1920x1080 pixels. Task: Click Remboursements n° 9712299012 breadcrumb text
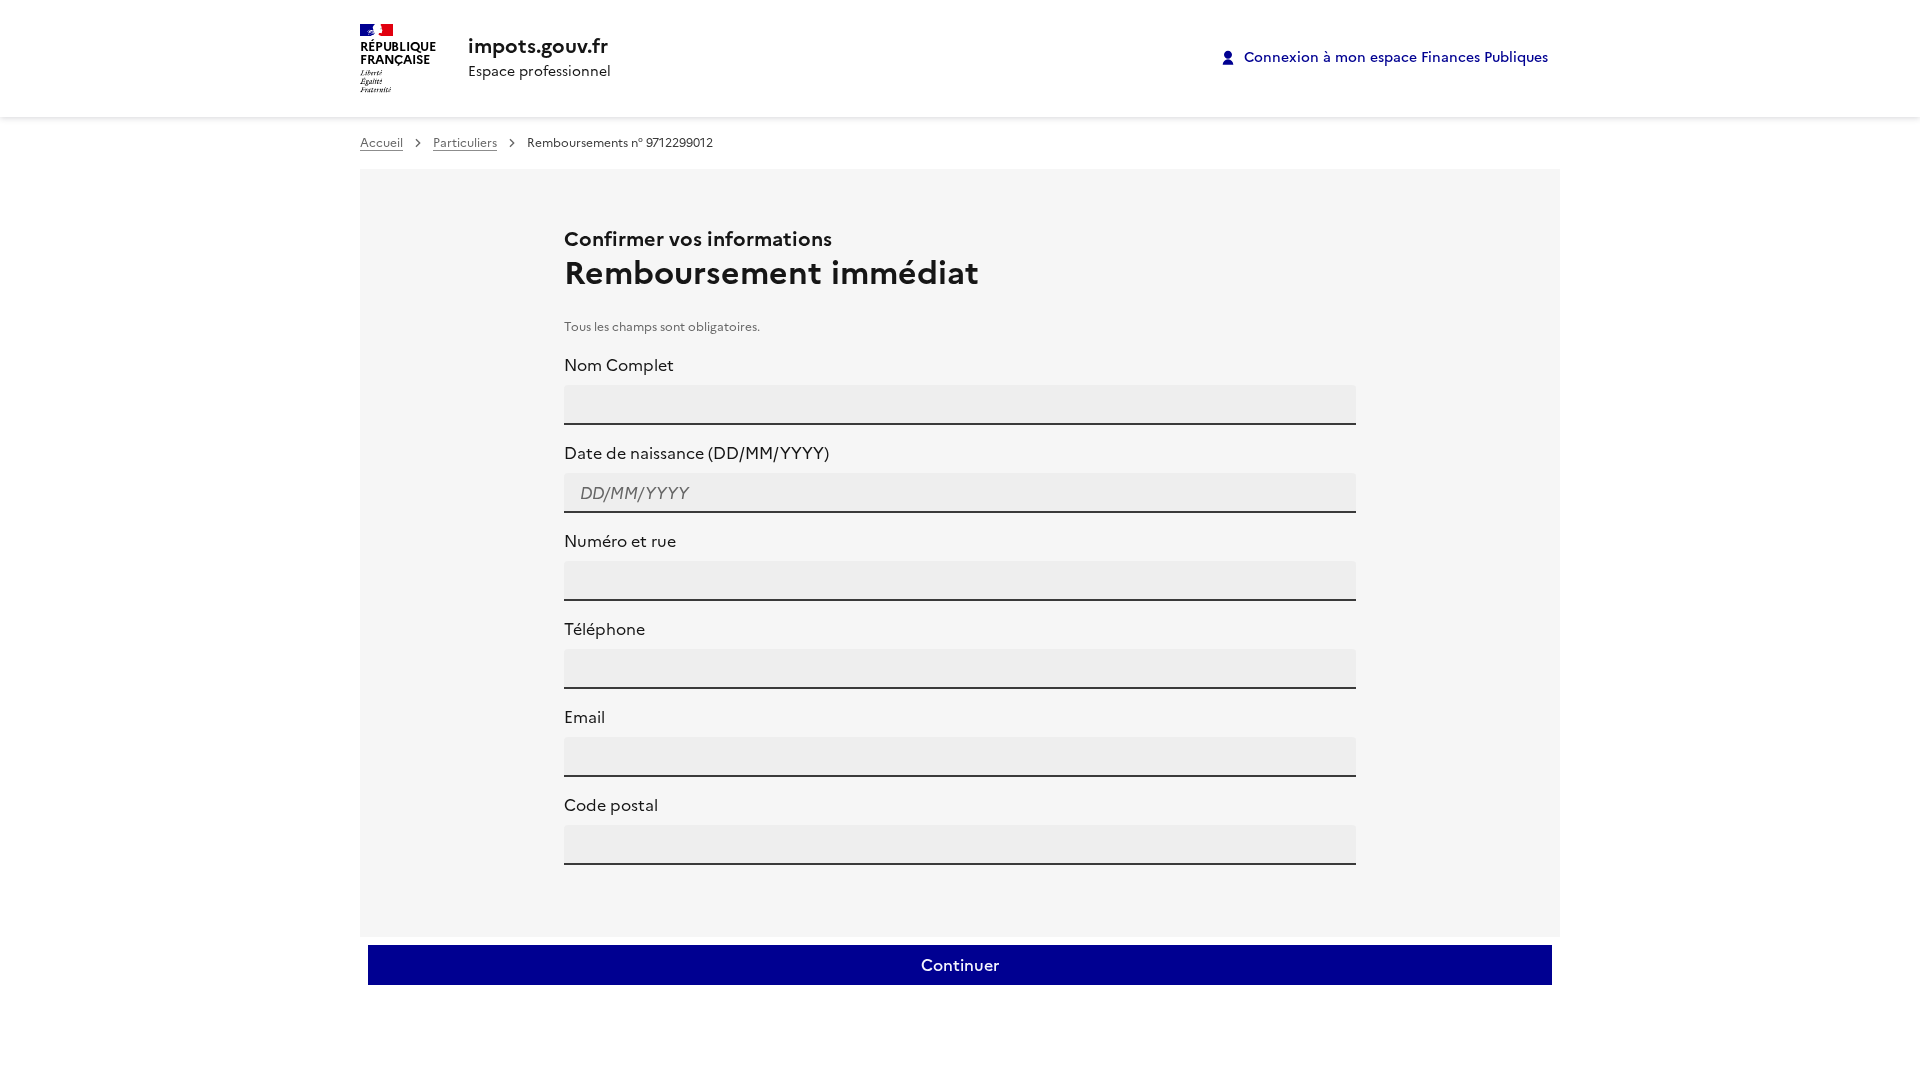click(x=620, y=143)
